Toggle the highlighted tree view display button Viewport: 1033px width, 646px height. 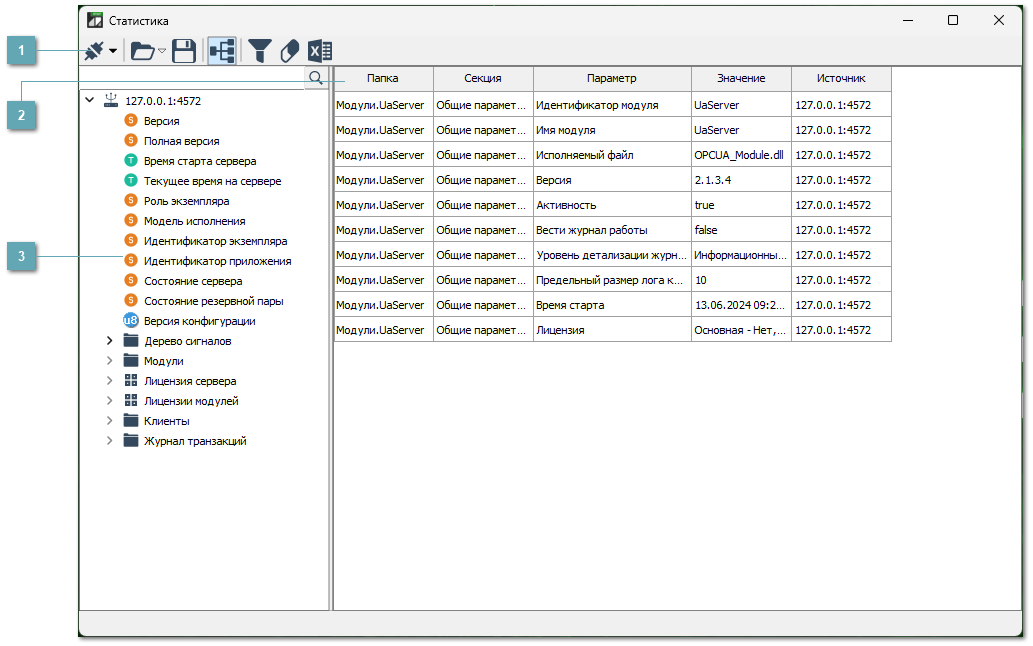coord(222,51)
